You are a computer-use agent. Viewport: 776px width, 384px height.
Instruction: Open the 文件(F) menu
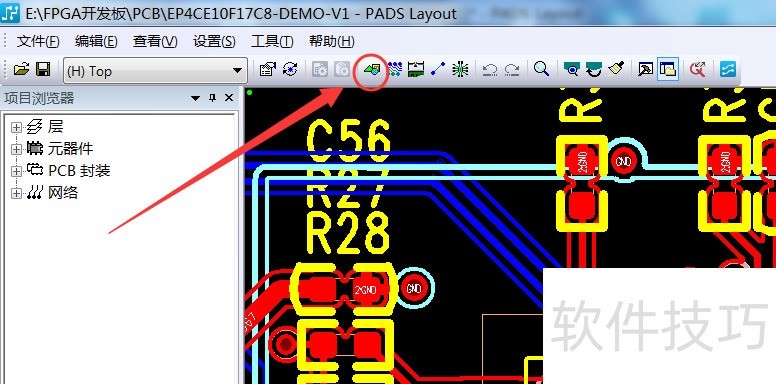[38, 42]
